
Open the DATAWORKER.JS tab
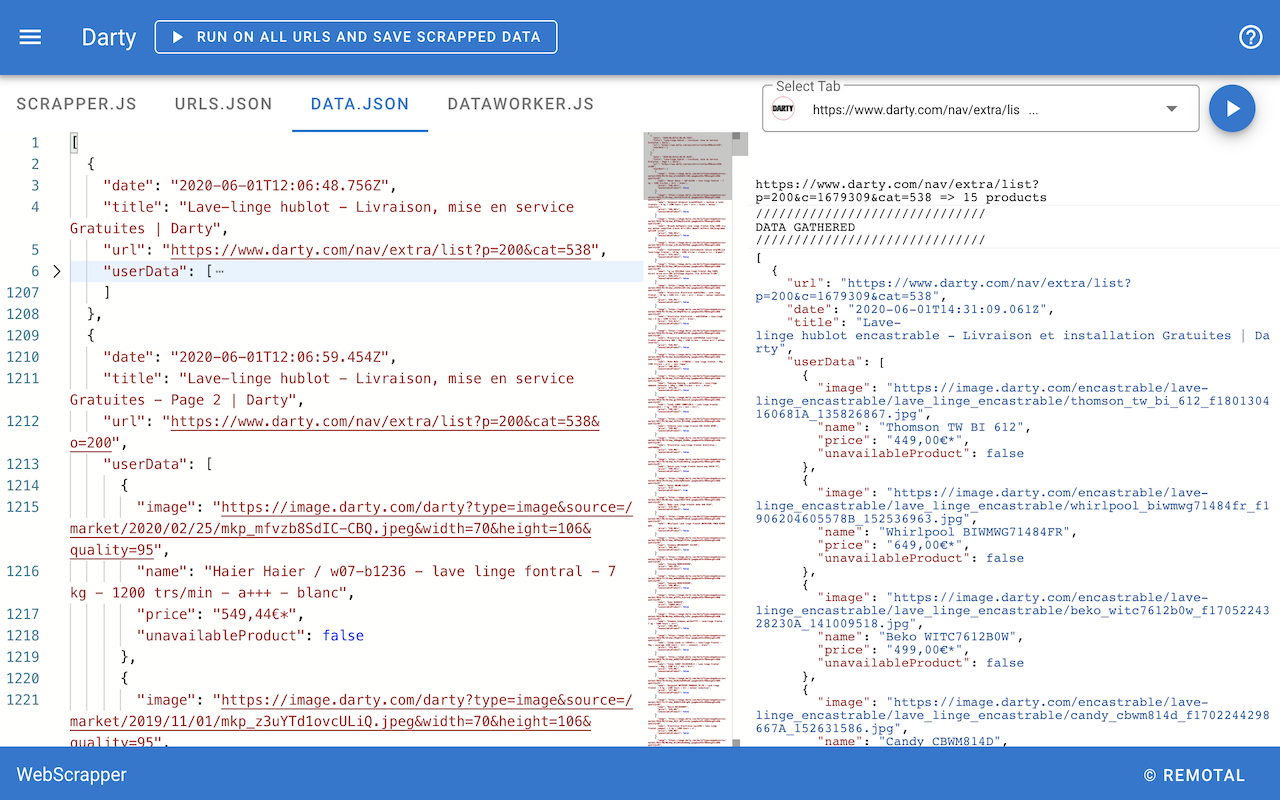point(521,104)
